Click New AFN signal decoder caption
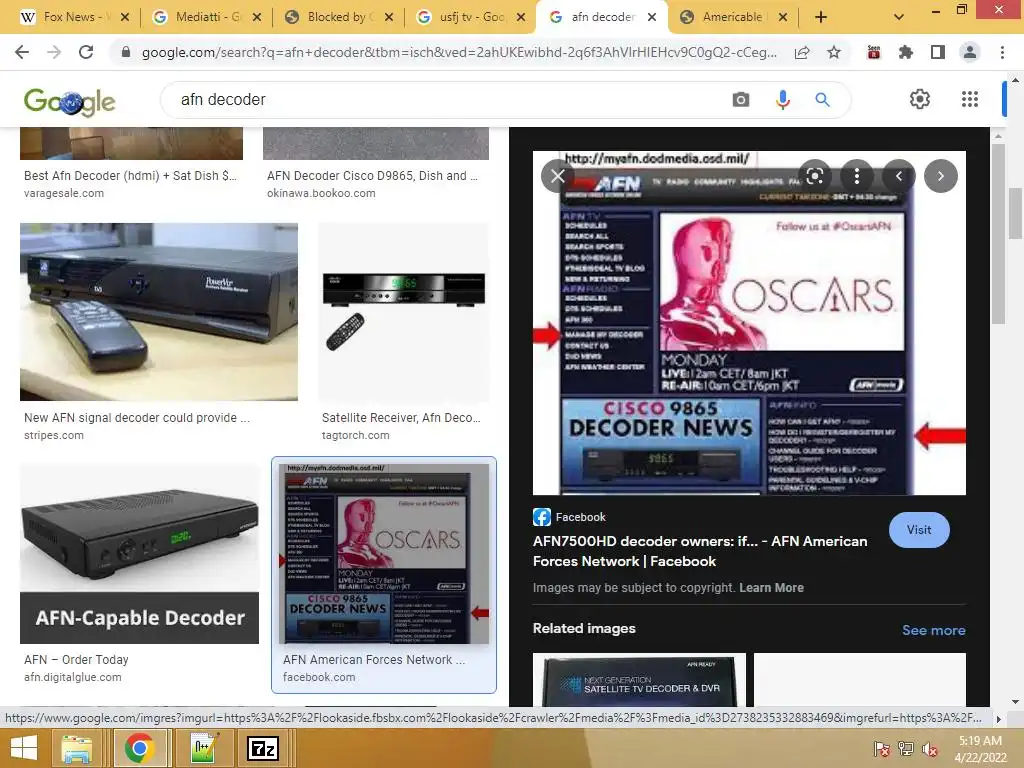The width and height of the screenshot is (1024, 768). pos(136,417)
